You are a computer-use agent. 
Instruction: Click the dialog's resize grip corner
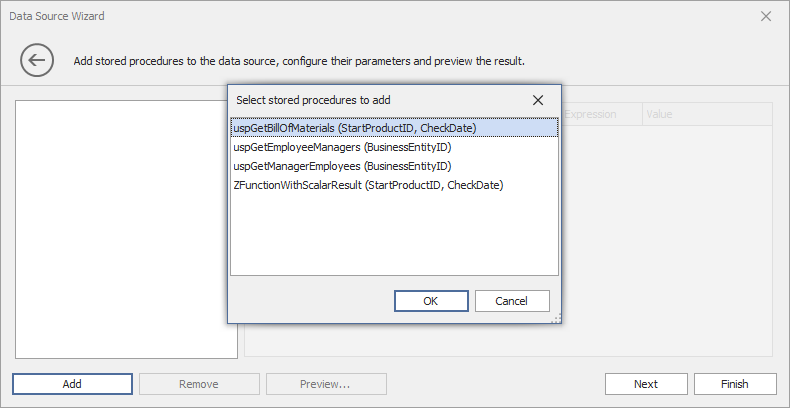point(556,318)
